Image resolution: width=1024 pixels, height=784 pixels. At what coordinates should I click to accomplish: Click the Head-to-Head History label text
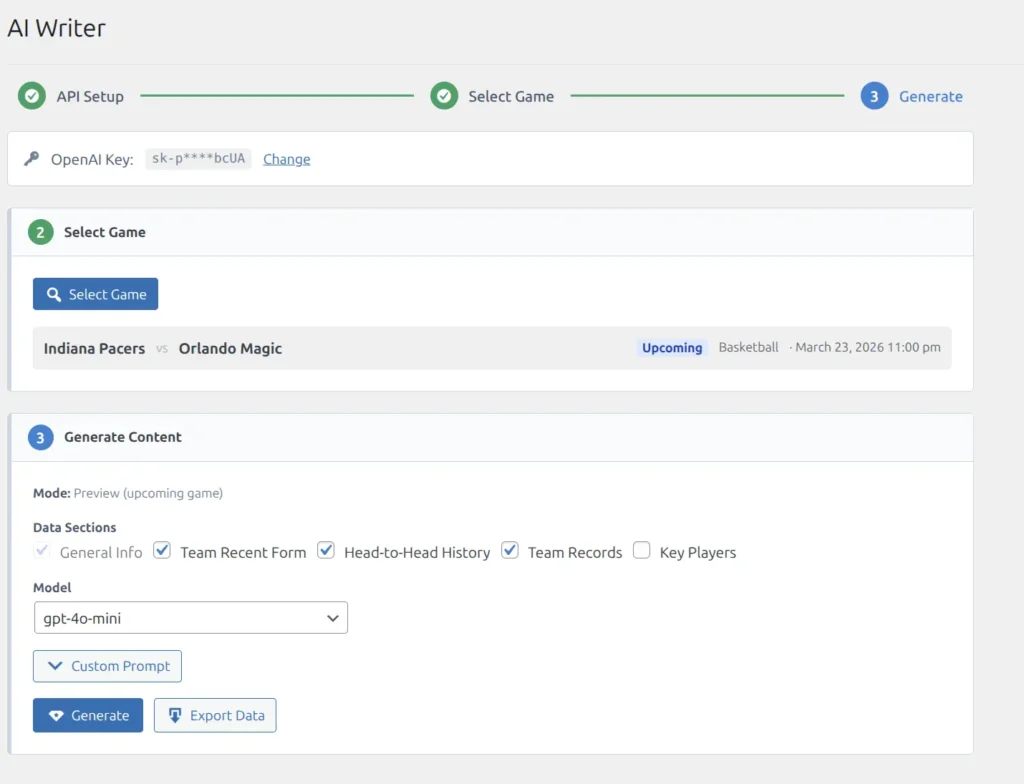coord(417,553)
